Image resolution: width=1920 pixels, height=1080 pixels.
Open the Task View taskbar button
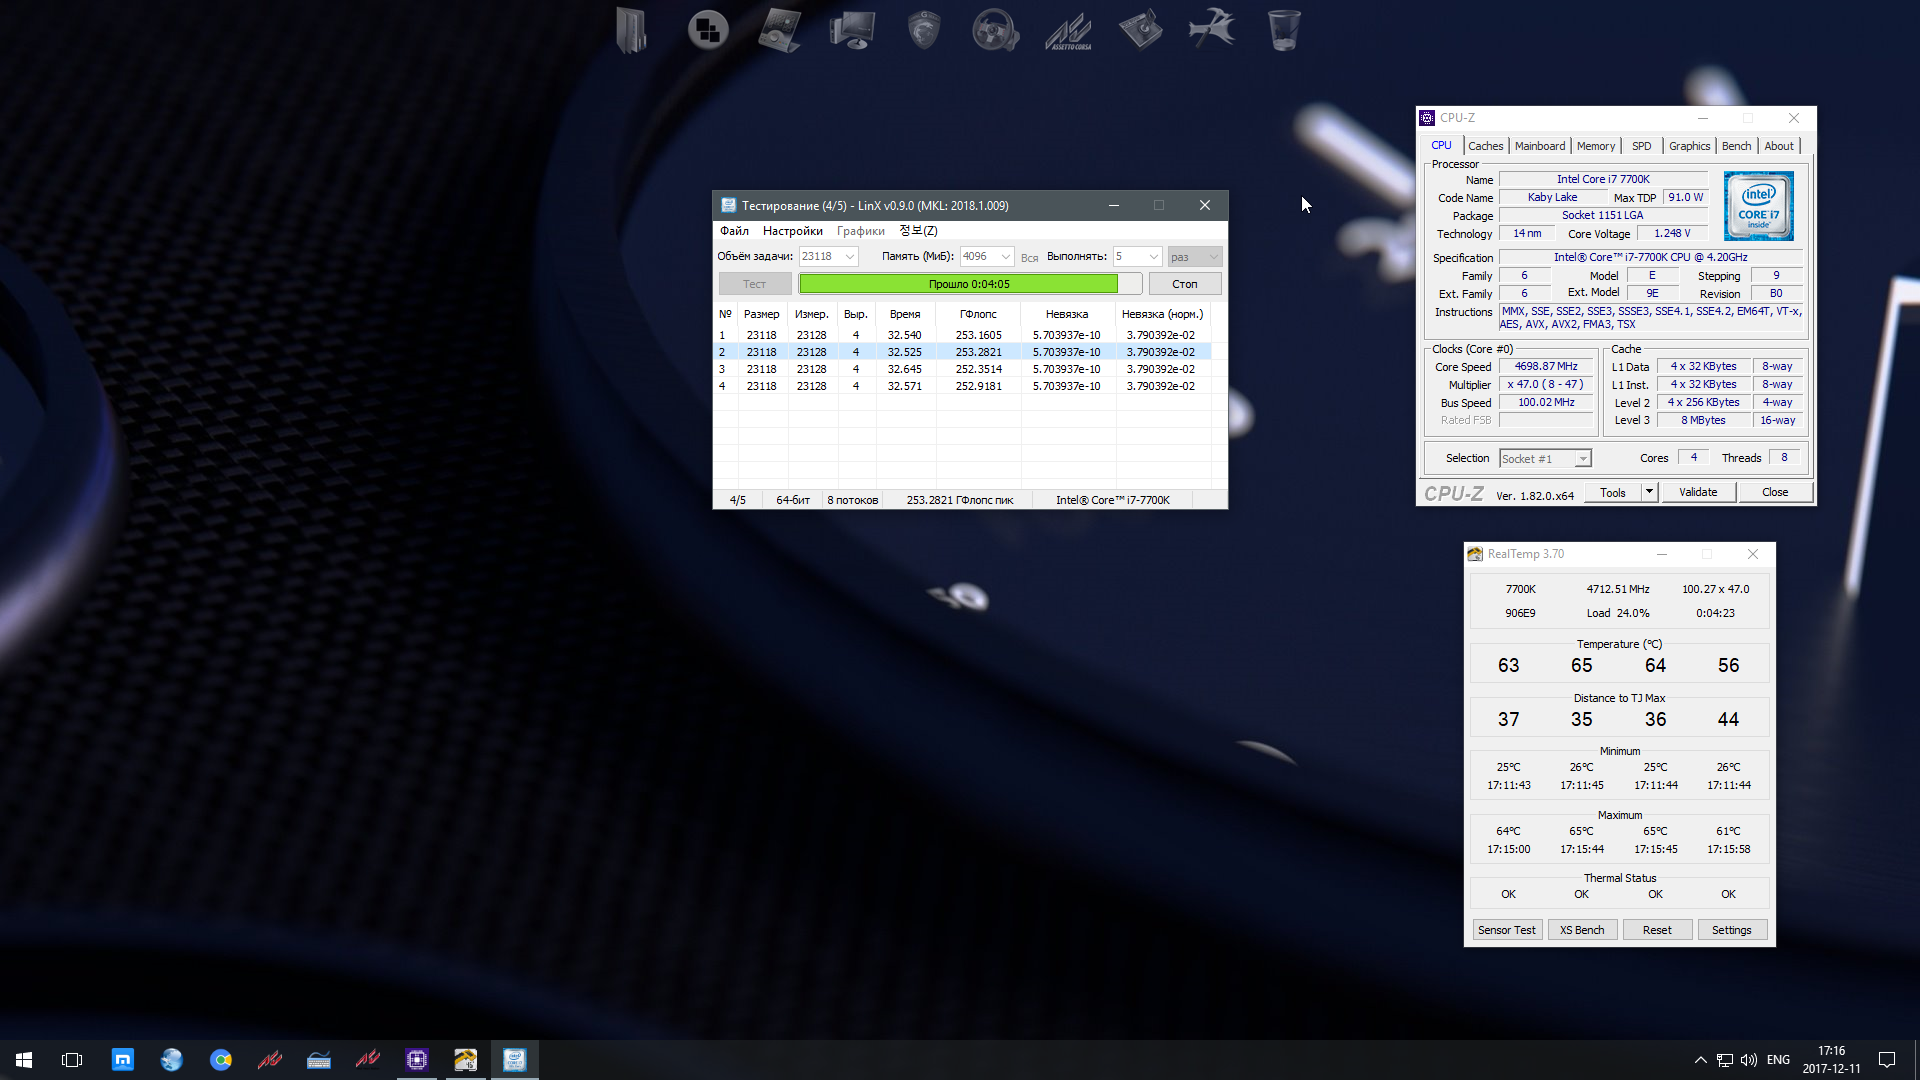click(x=72, y=1060)
